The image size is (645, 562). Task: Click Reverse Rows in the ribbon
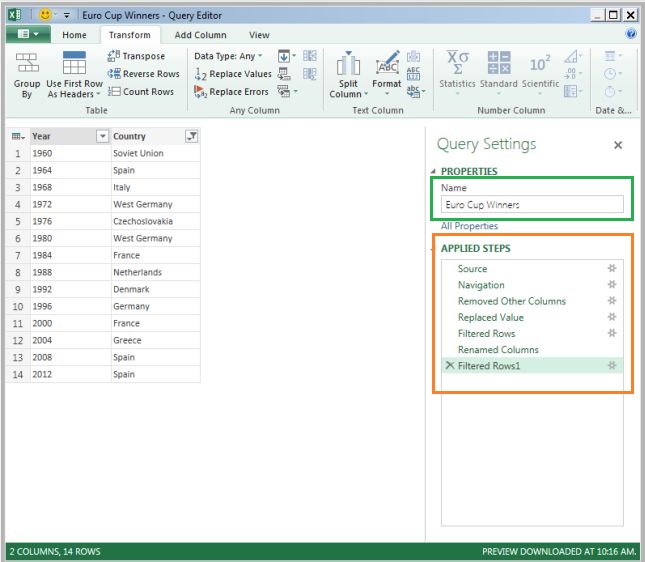tap(143, 74)
